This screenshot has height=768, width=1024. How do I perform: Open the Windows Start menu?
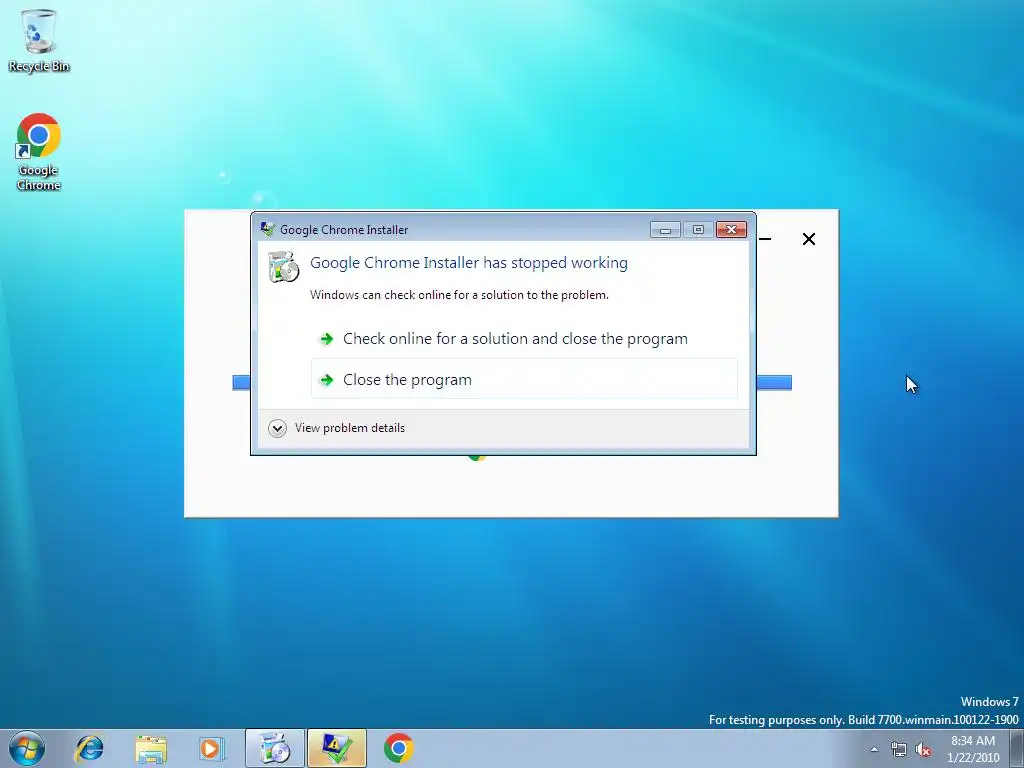27,748
